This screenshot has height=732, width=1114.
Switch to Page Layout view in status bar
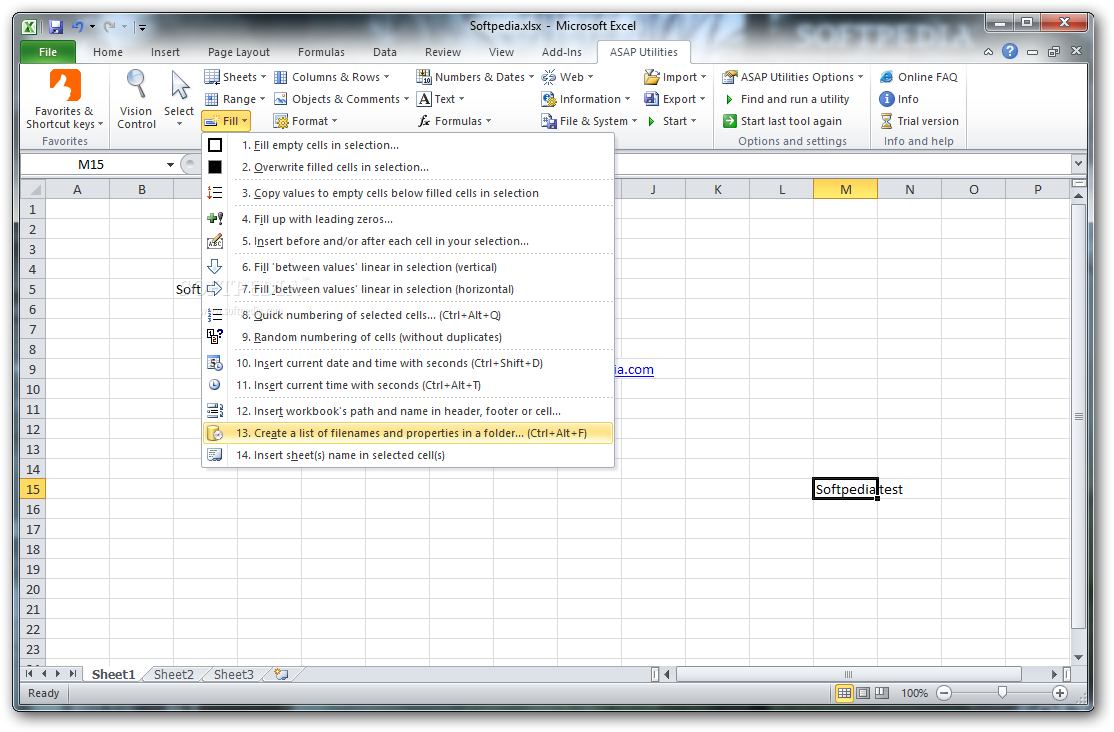coord(862,693)
